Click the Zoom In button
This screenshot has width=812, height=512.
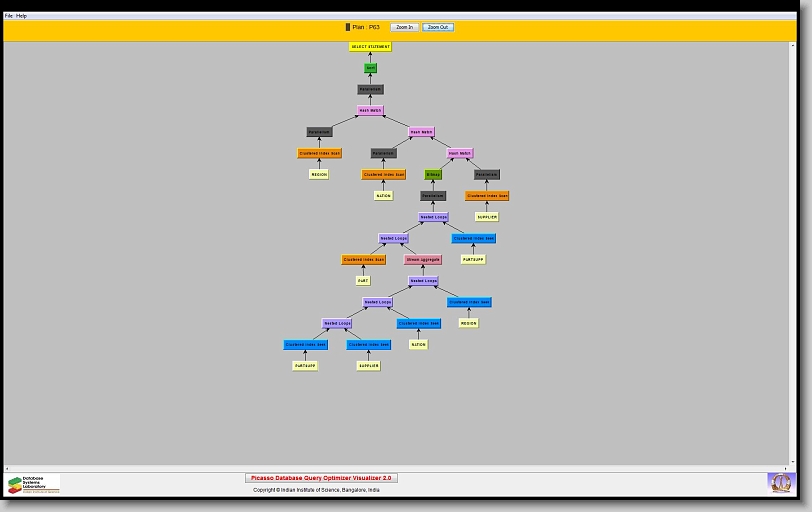(404, 27)
